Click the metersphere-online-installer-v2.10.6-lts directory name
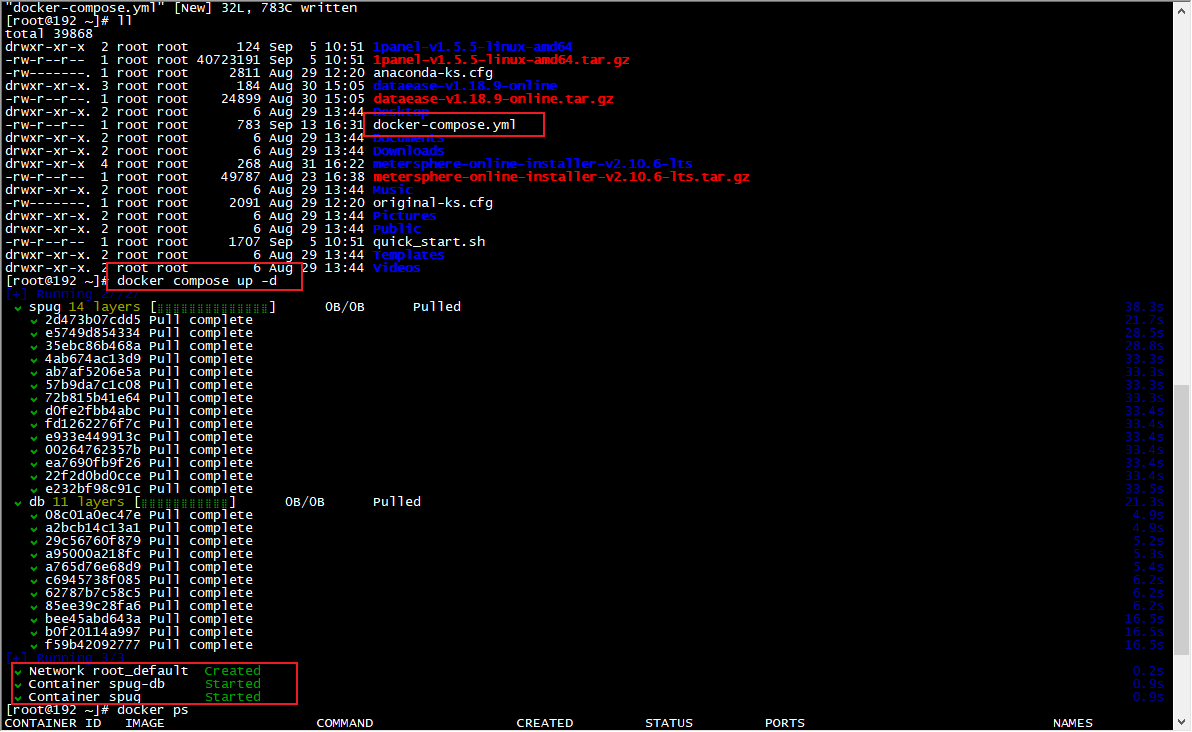The width and height of the screenshot is (1192, 732). click(532, 164)
